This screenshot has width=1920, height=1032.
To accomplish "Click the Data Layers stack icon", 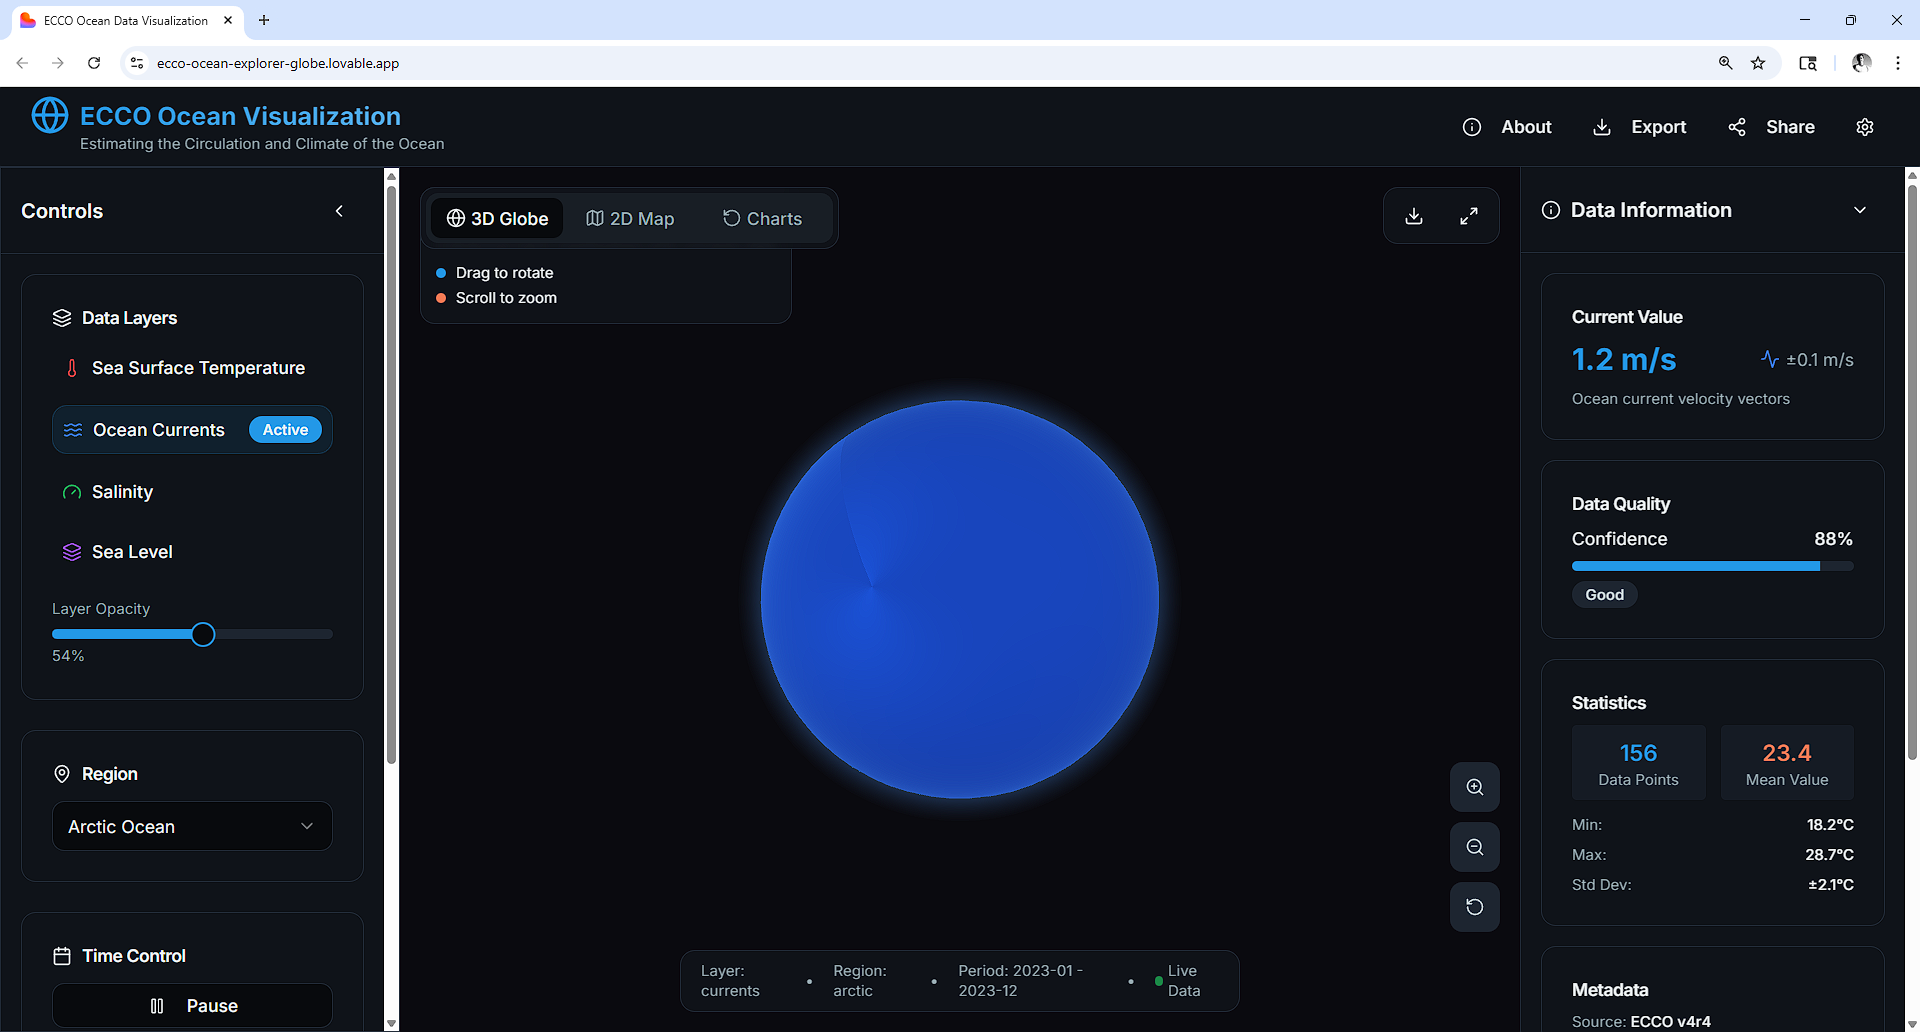I will pos(62,318).
